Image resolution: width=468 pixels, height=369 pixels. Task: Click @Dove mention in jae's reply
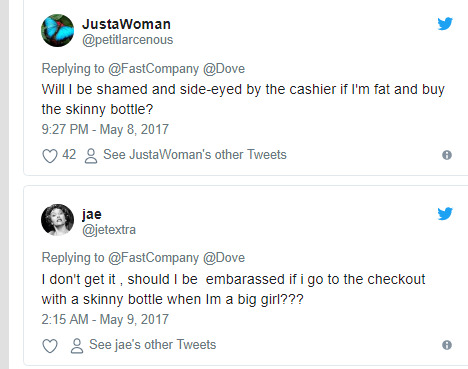[224, 258]
